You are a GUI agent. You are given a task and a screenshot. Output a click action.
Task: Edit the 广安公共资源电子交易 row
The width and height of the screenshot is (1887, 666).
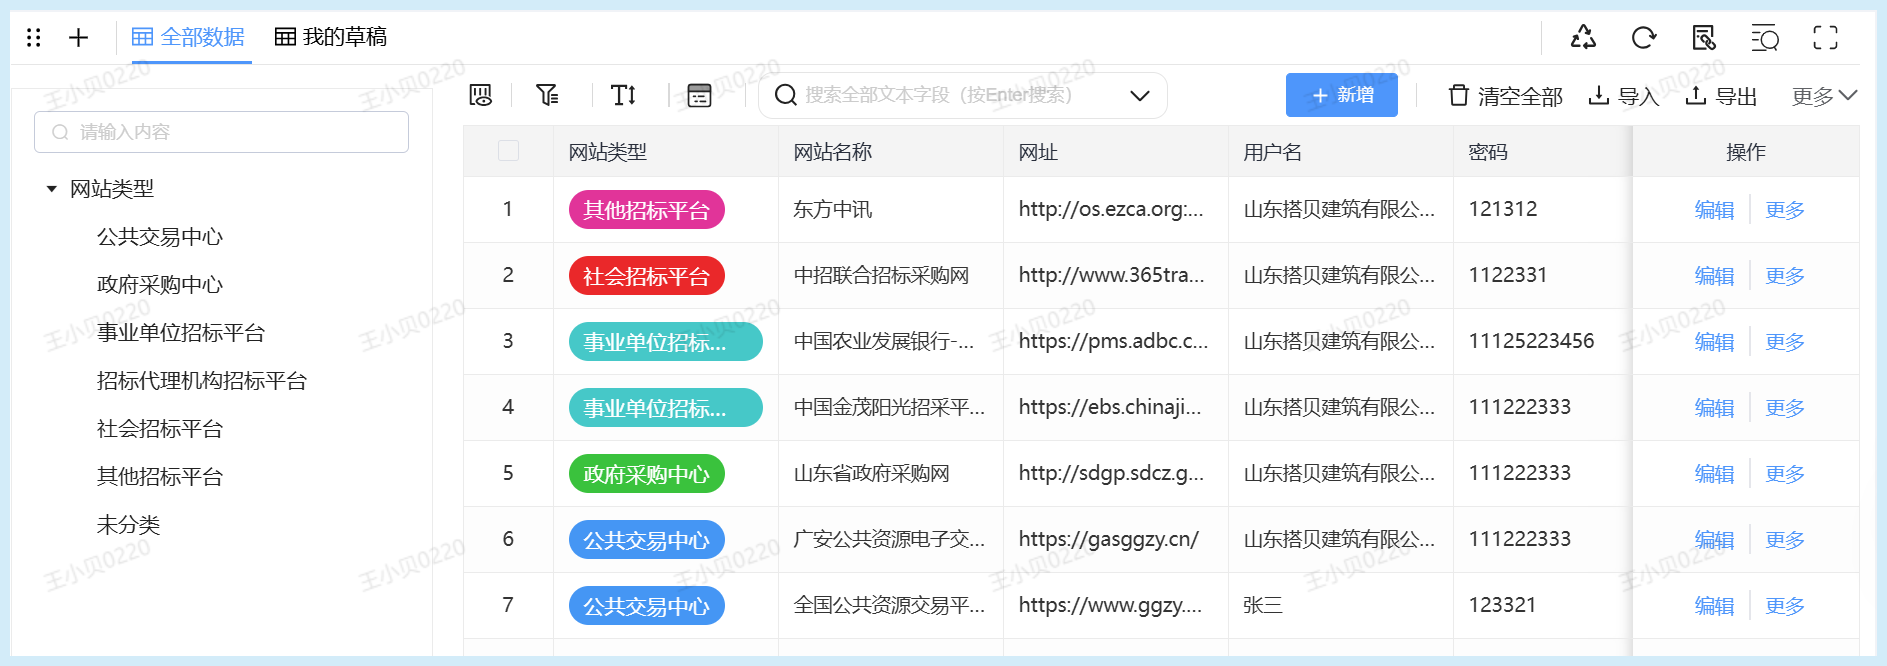click(1714, 540)
